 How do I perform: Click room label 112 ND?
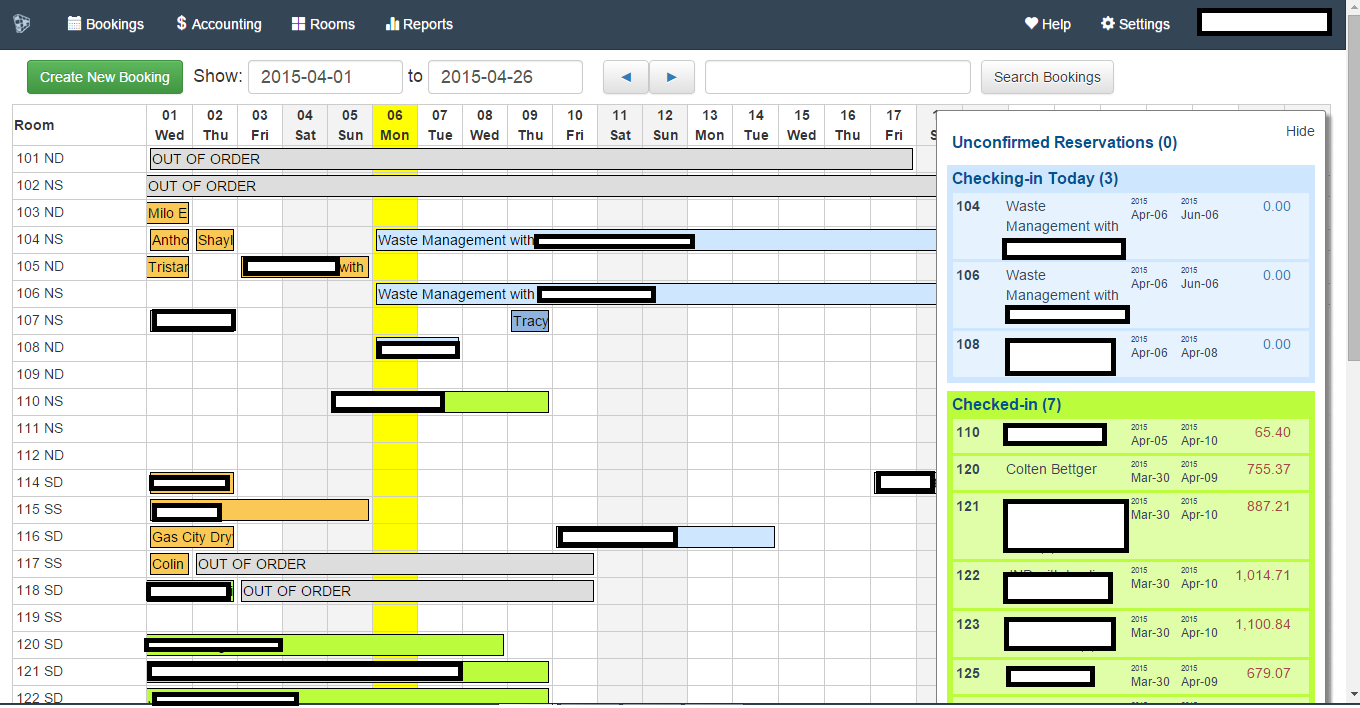40,455
